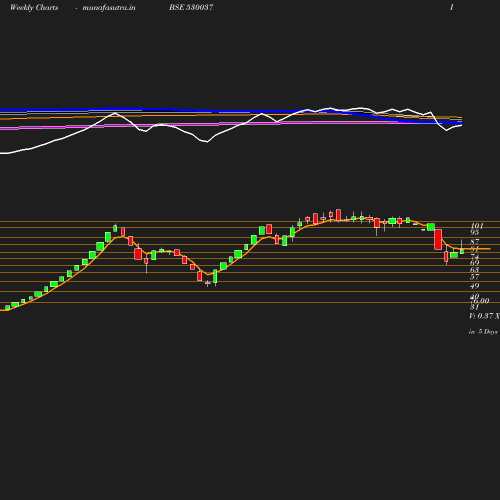500x500 pixels.
Task: Click the 'munafasutra.in' source label
Action: 109,7
